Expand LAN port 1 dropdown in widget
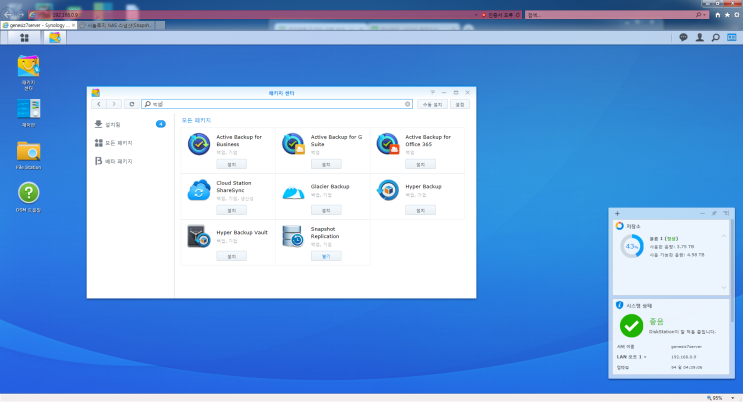This screenshot has width=743, height=402. click(645, 357)
